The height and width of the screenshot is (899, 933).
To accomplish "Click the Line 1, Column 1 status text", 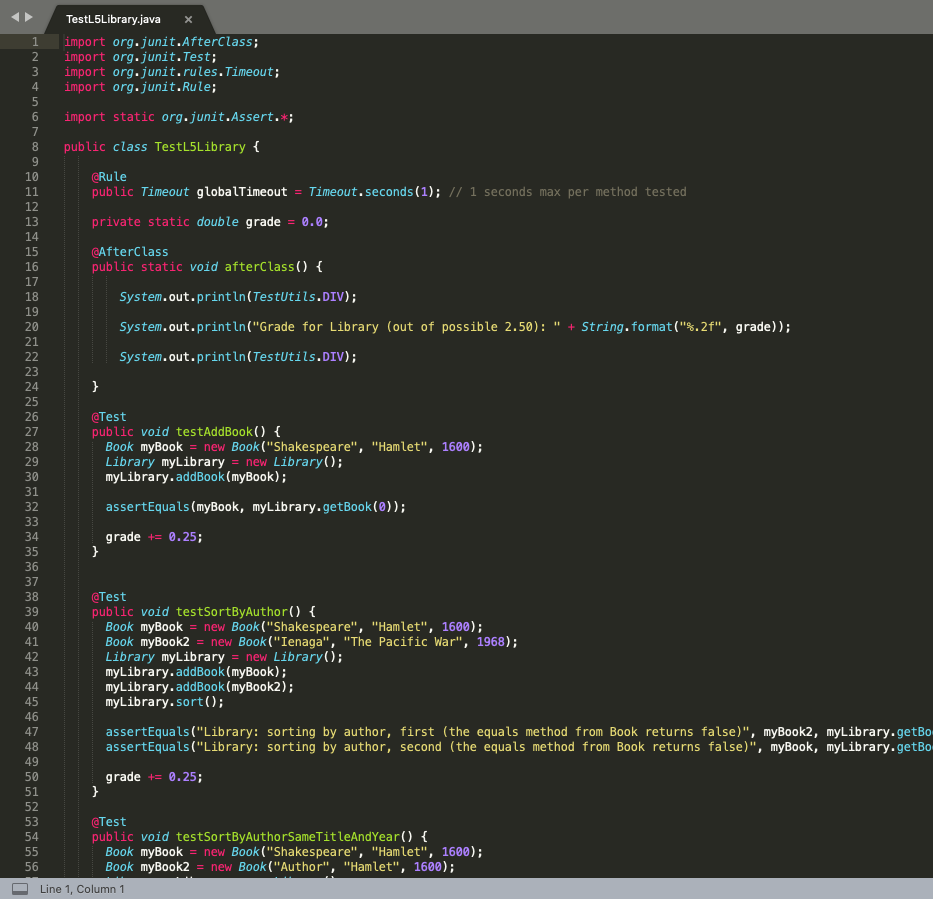I will (x=82, y=888).
